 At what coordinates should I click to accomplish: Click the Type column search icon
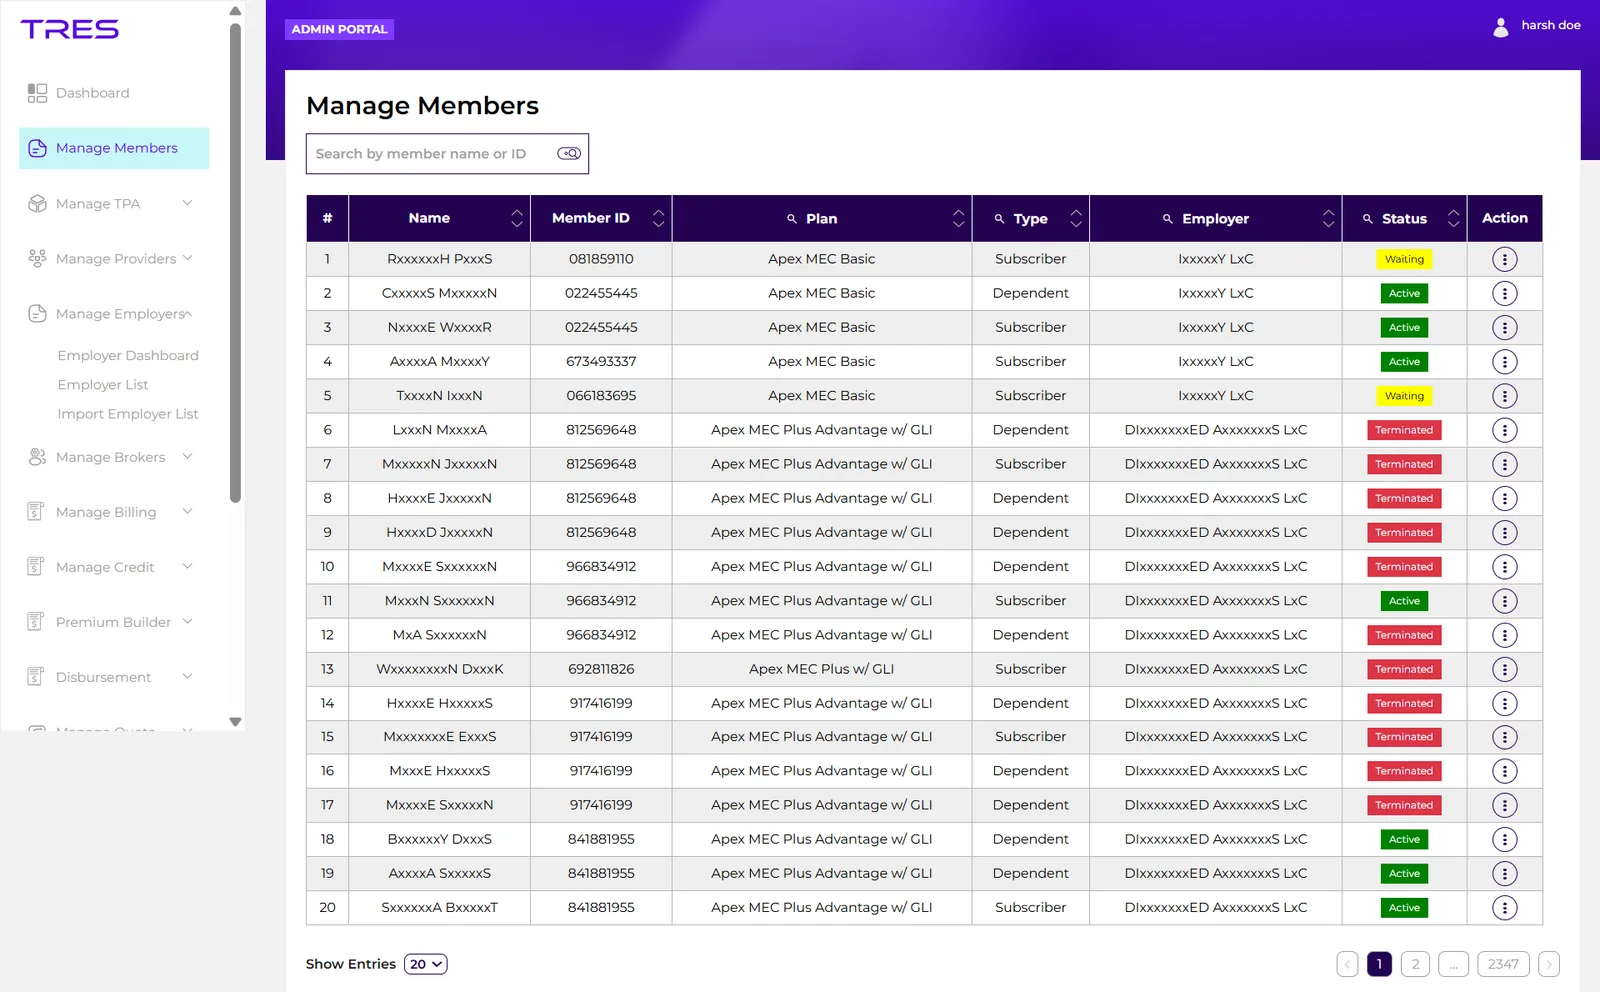coord(998,219)
